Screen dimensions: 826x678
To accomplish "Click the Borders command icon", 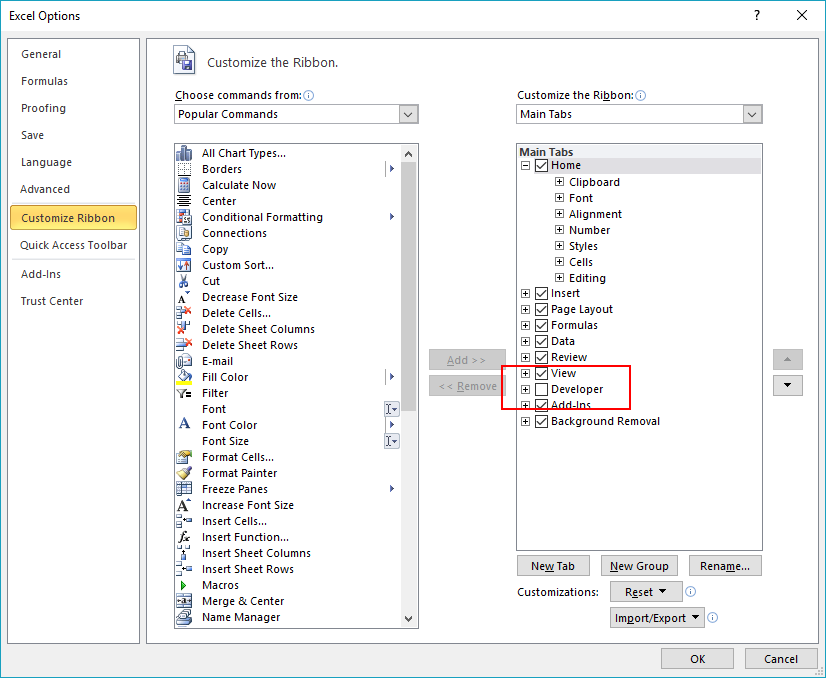I will pos(184,169).
